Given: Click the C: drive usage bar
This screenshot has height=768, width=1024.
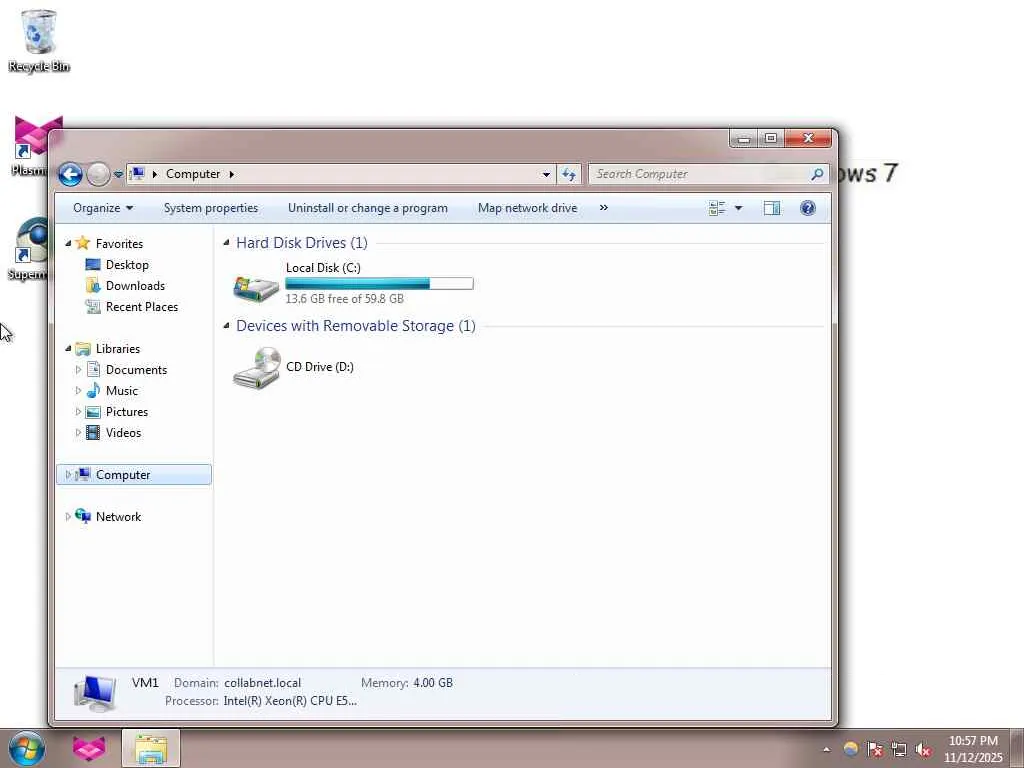Looking at the screenshot, I should (379, 283).
